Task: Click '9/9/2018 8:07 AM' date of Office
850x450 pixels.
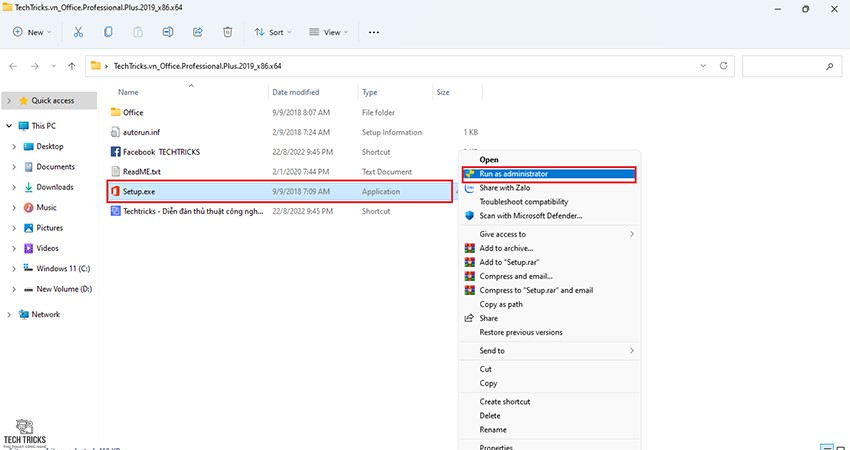Action: click(301, 113)
